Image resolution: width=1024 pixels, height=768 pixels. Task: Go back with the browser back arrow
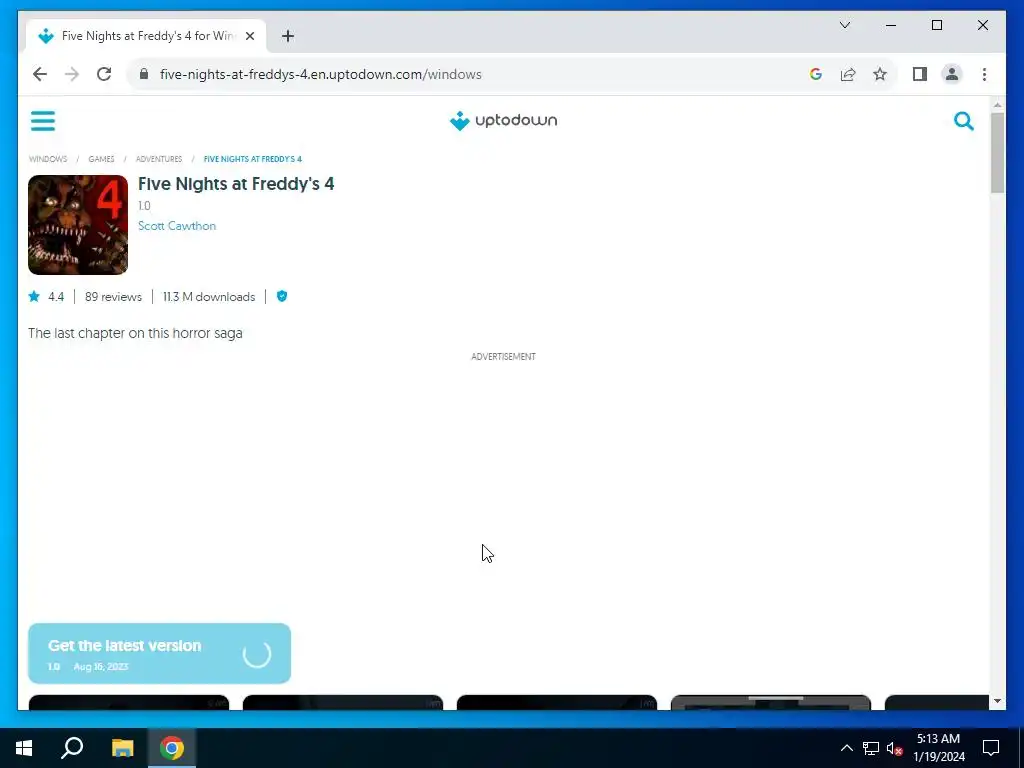pos(40,74)
